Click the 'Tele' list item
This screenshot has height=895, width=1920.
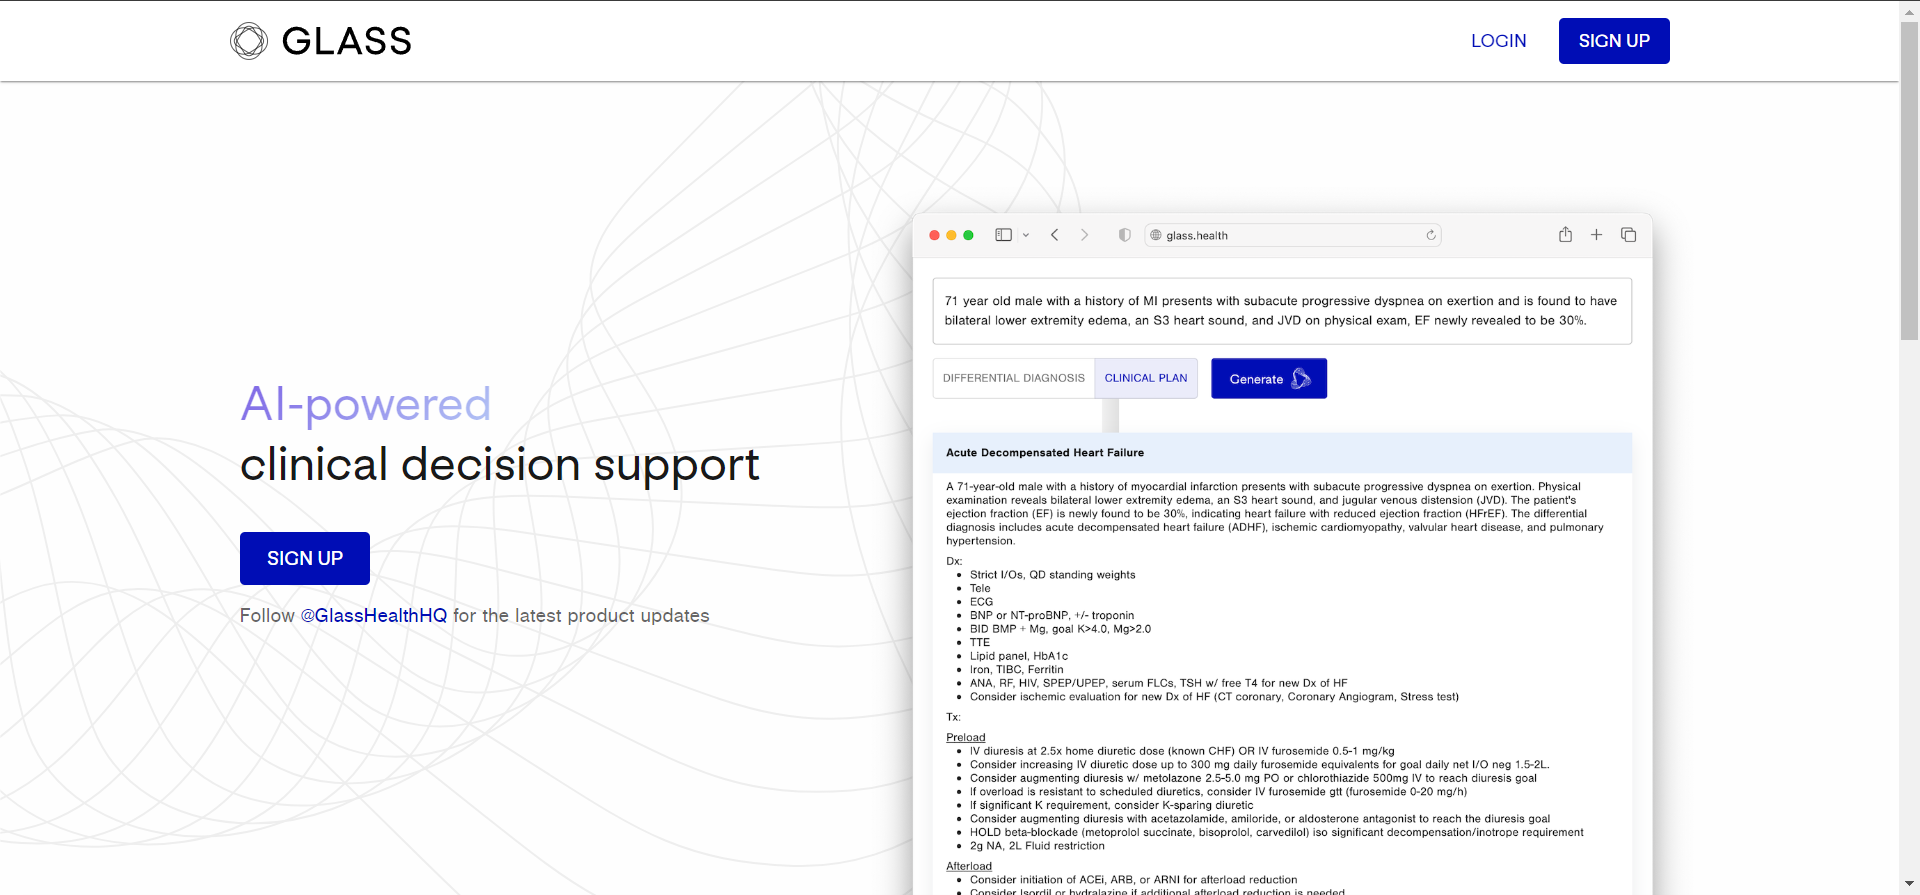(x=980, y=589)
